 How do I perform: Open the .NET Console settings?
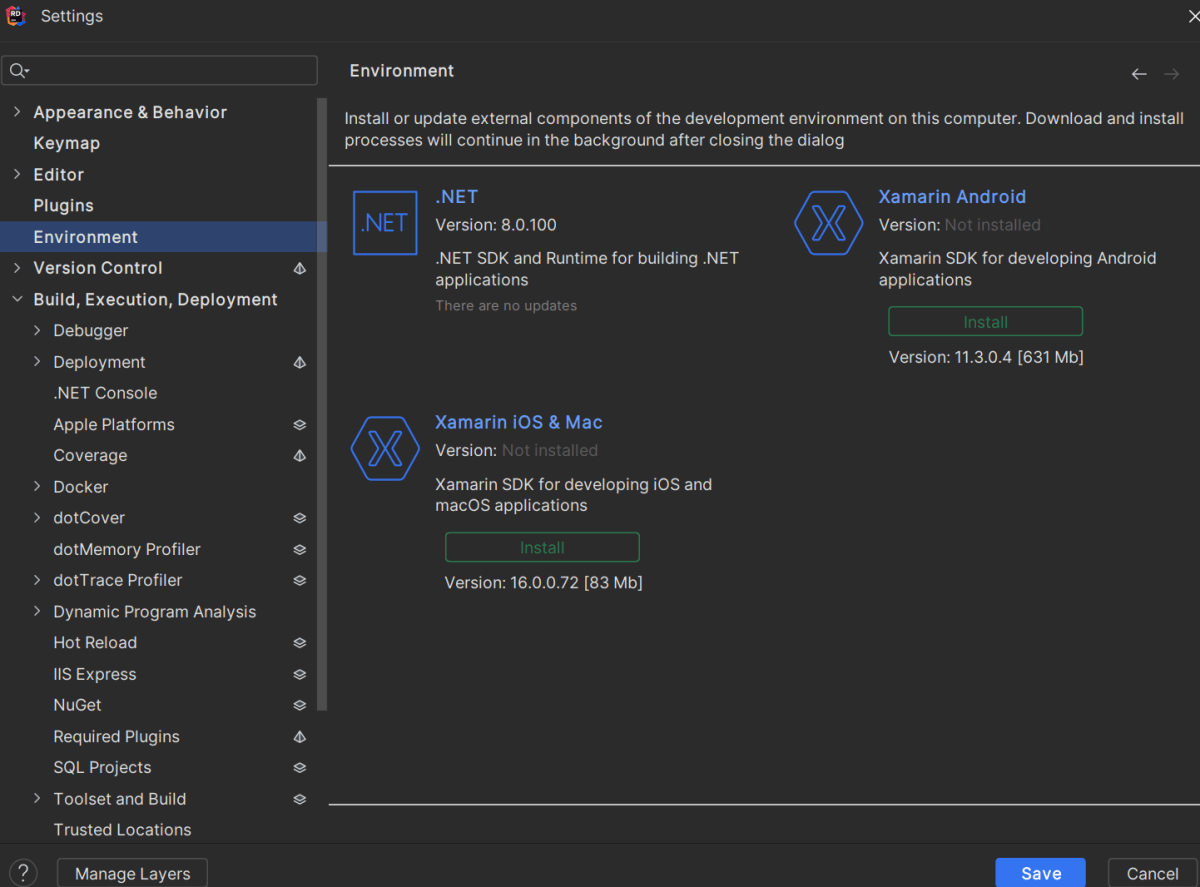coord(105,393)
